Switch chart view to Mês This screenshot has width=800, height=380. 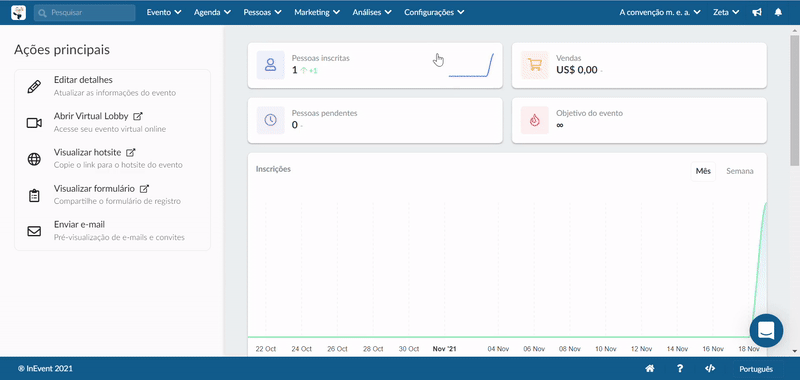coord(703,171)
